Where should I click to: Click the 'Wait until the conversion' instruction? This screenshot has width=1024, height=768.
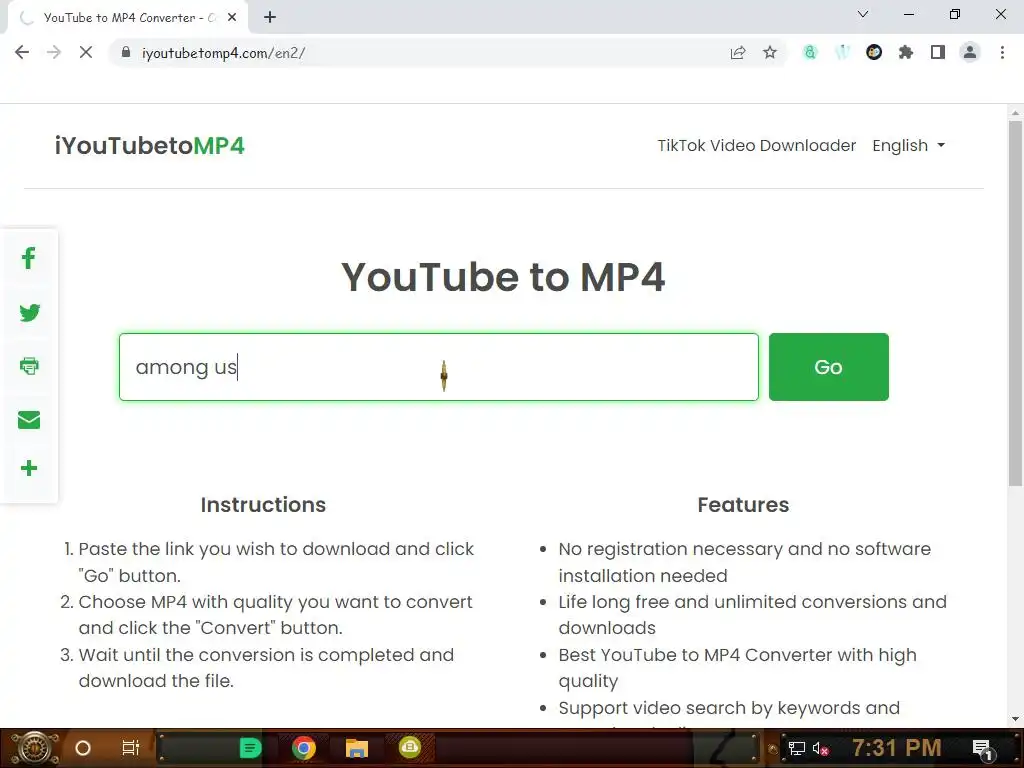266,667
